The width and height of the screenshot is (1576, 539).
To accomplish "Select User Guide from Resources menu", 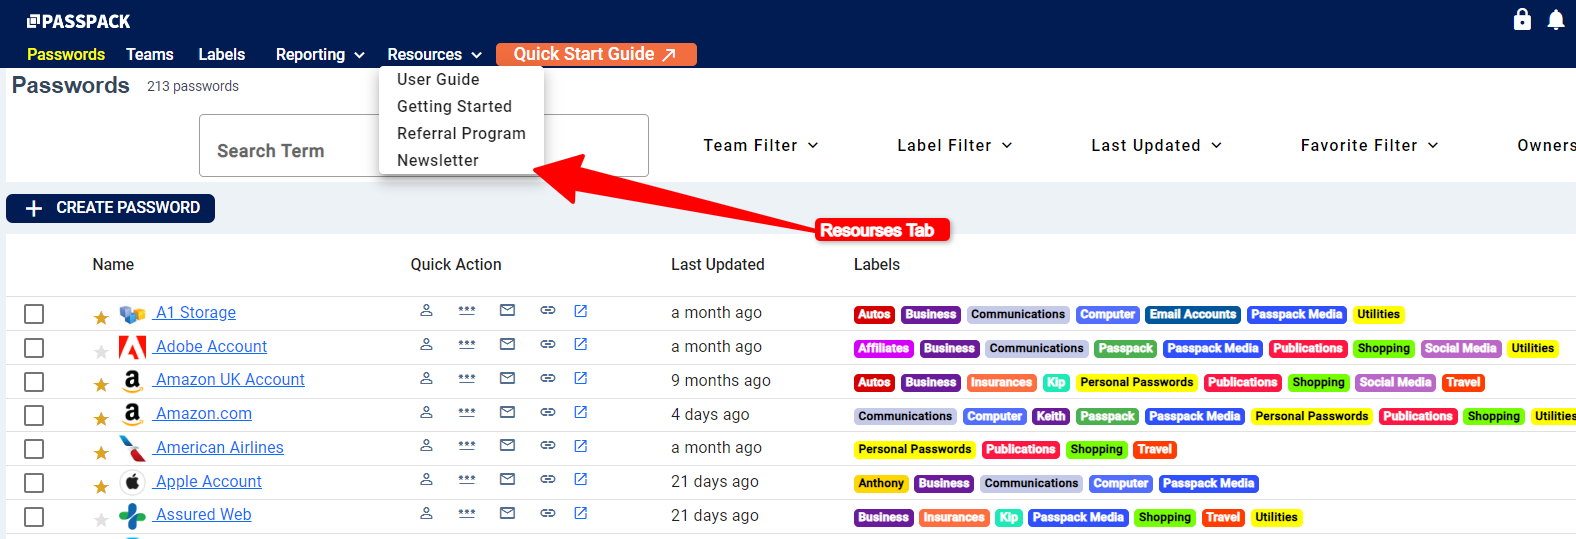I will coord(438,79).
